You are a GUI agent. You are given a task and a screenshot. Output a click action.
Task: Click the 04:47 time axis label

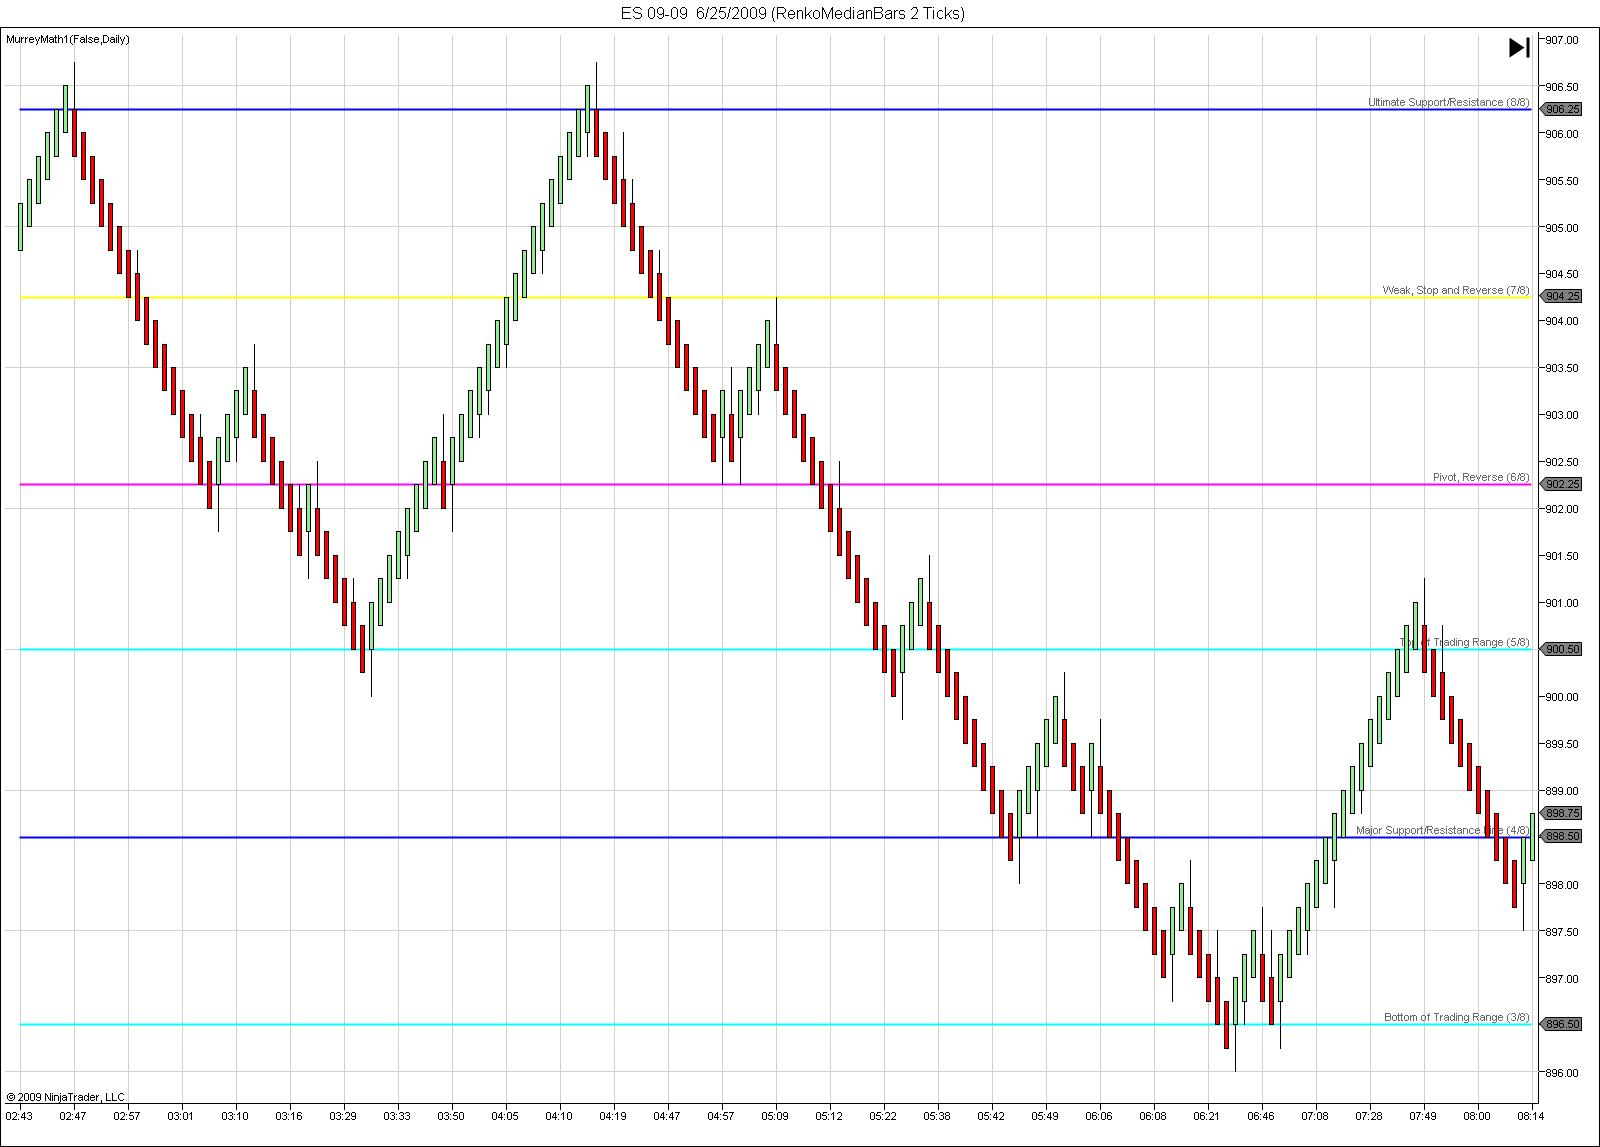pos(667,1115)
